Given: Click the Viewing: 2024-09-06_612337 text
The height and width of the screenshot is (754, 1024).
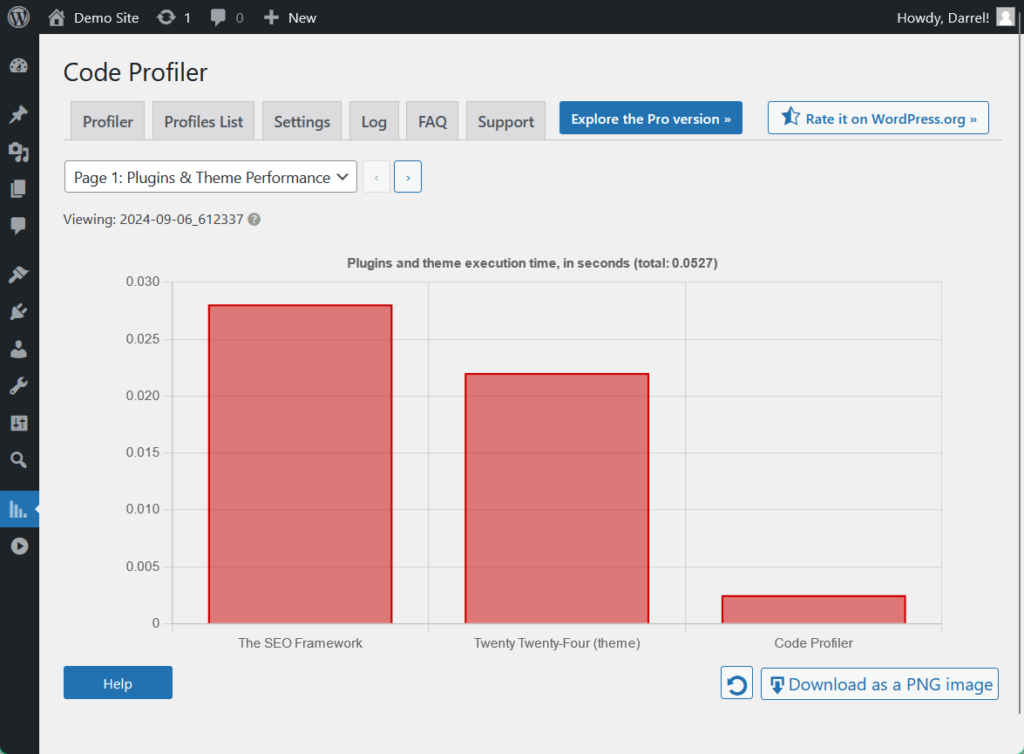Looking at the screenshot, I should coord(153,219).
